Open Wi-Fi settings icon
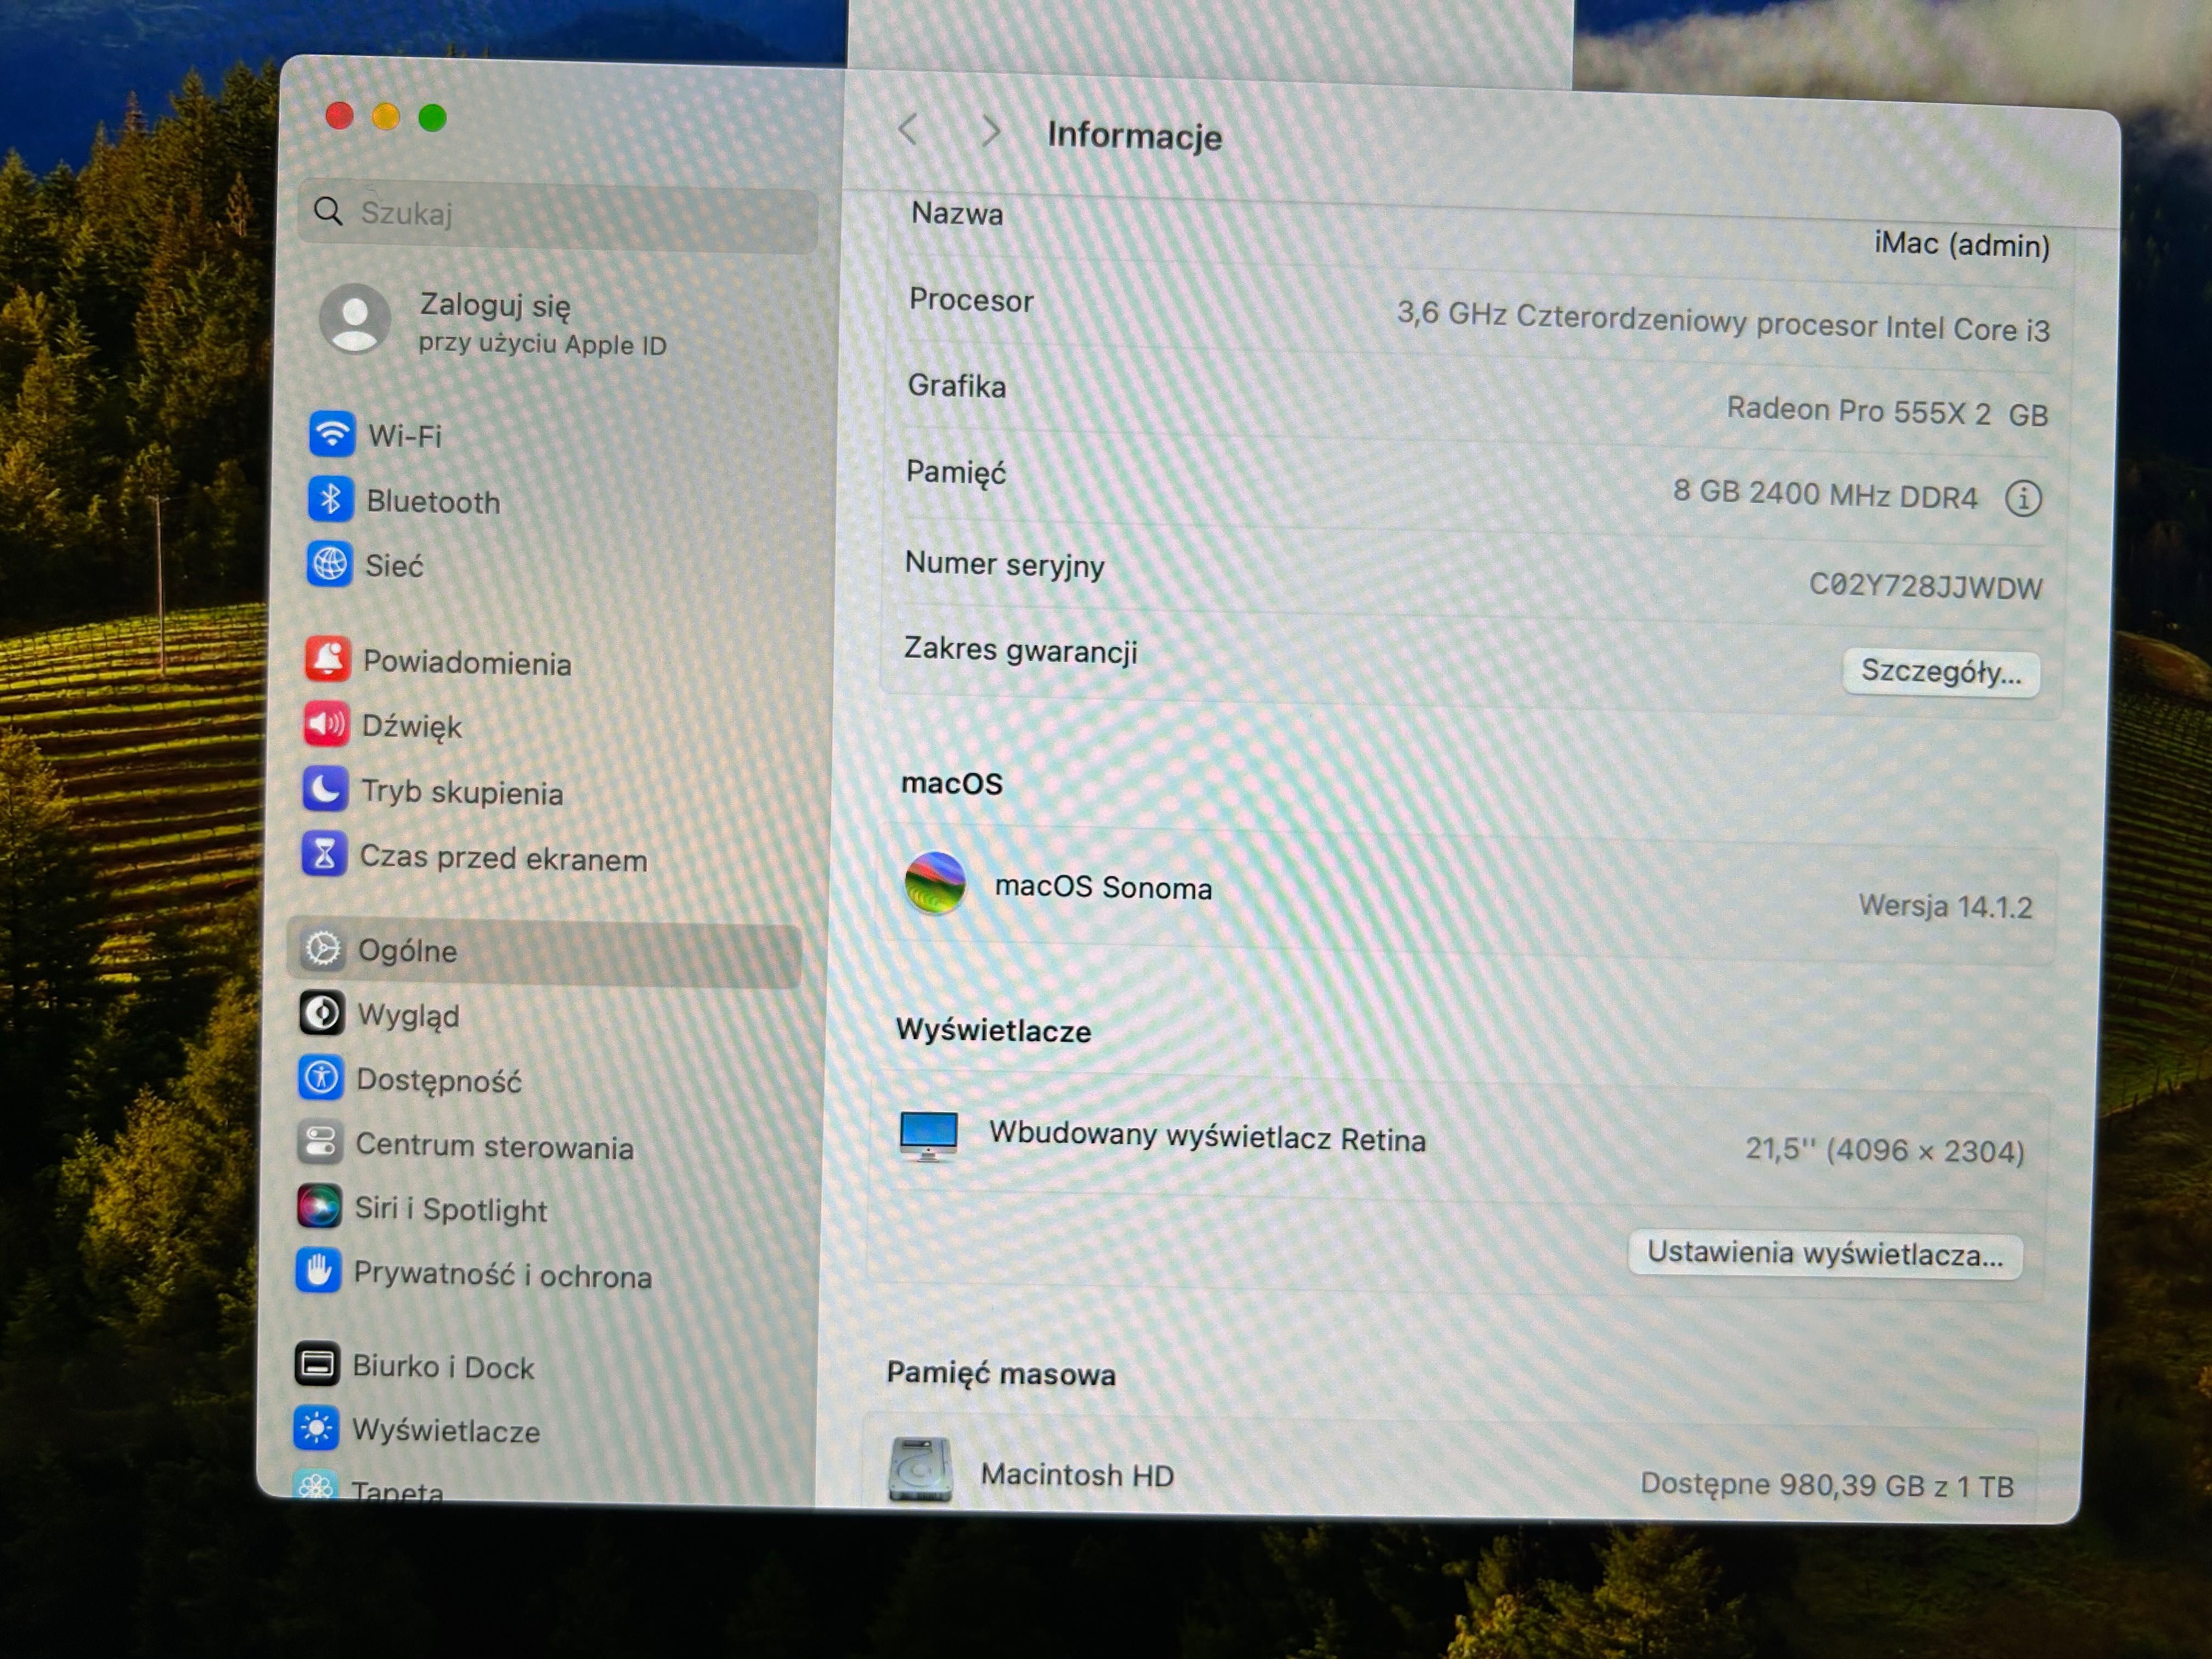This screenshot has width=2212, height=1659. (x=331, y=434)
